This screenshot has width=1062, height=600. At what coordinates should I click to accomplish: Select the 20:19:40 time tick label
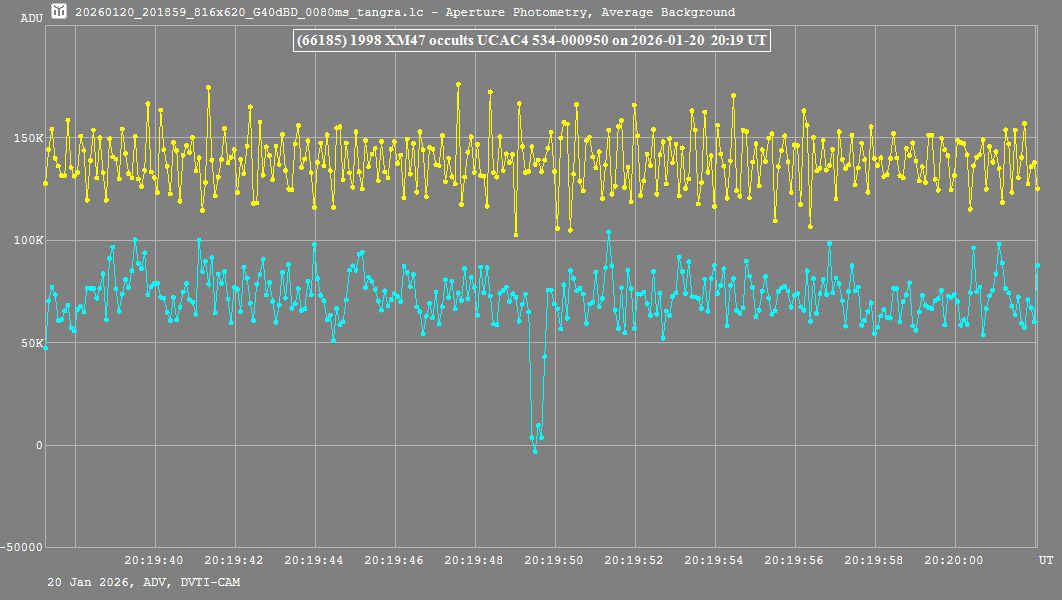point(154,561)
